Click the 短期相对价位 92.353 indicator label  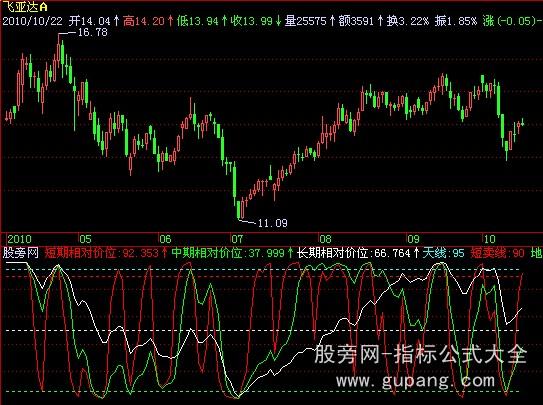(102, 253)
